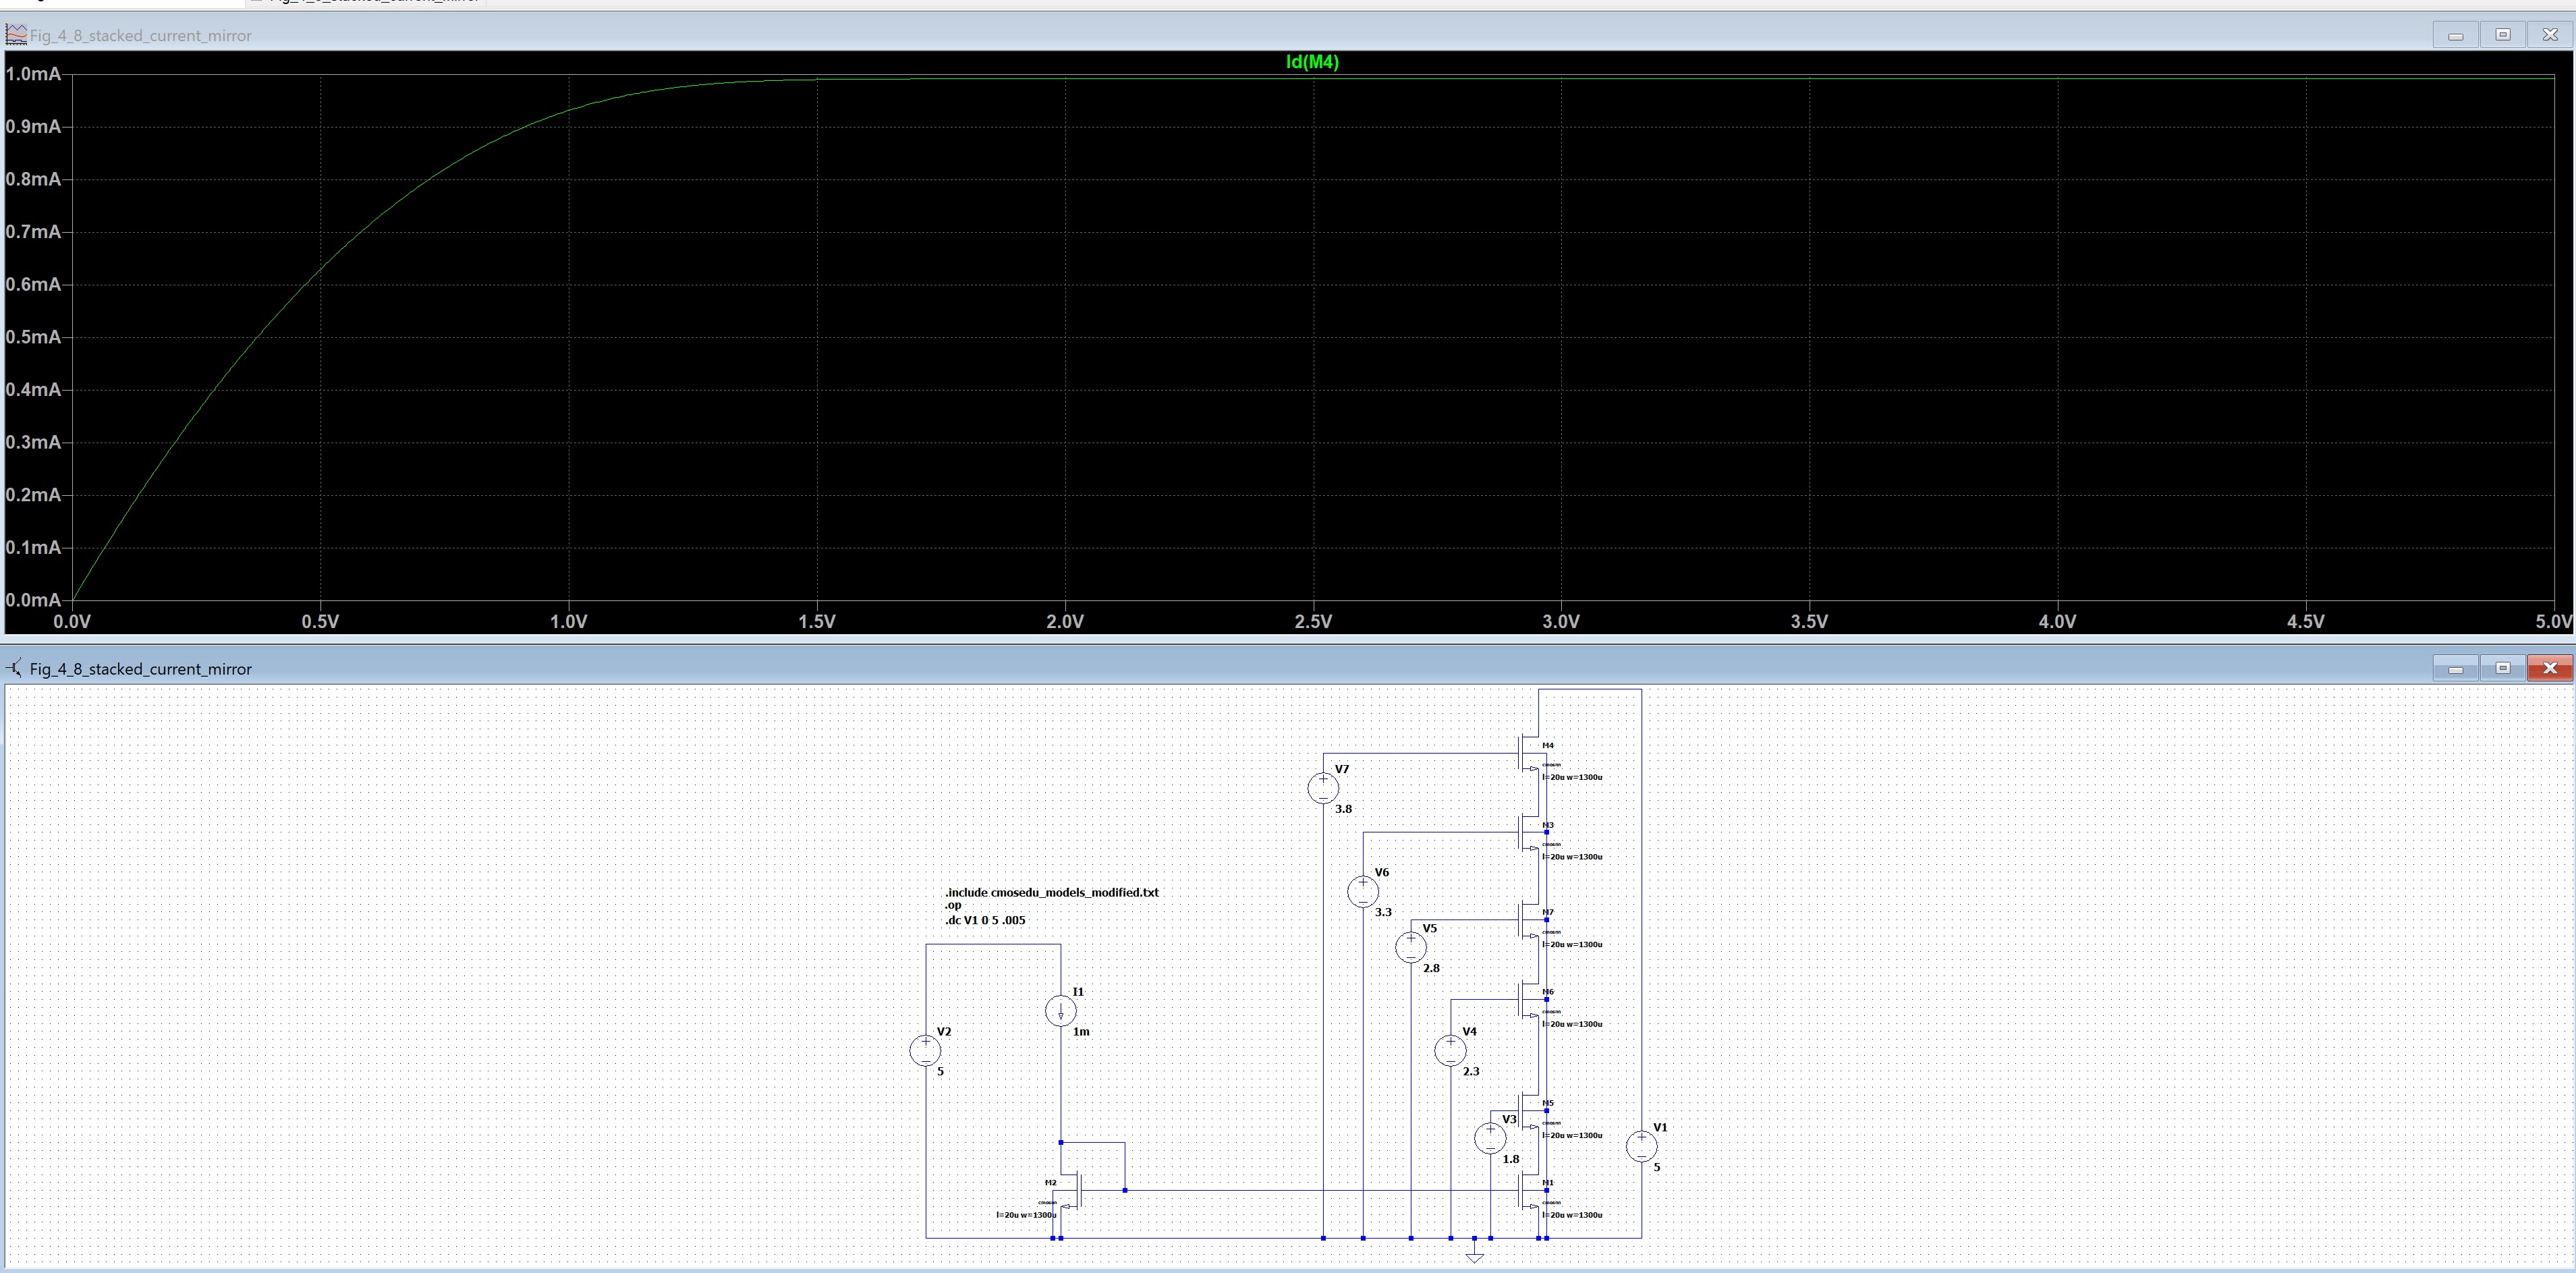Select voltage source V3 symbol in the schematic
Viewport: 2576px width, 1273px height.
pos(1491,1138)
